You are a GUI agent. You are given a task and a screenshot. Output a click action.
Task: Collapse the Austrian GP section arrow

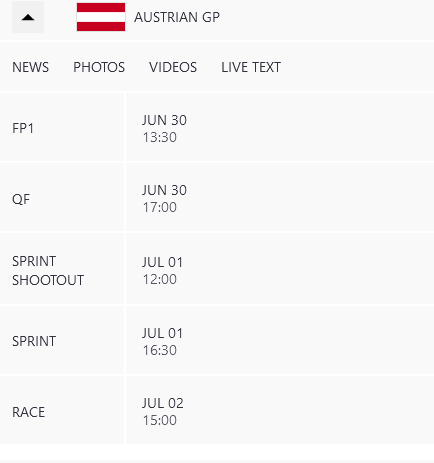[28, 17]
